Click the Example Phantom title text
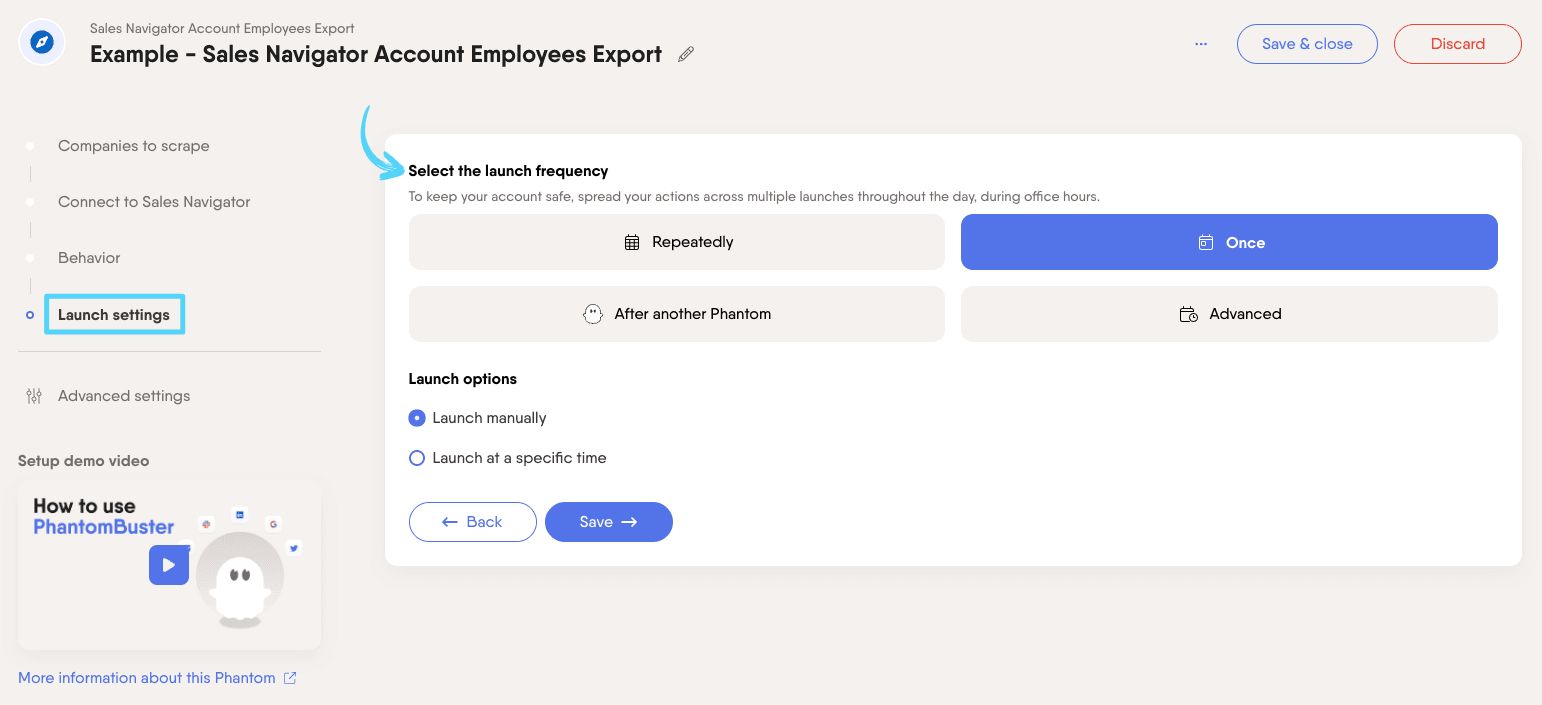Image resolution: width=1542 pixels, height=705 pixels. tap(376, 55)
